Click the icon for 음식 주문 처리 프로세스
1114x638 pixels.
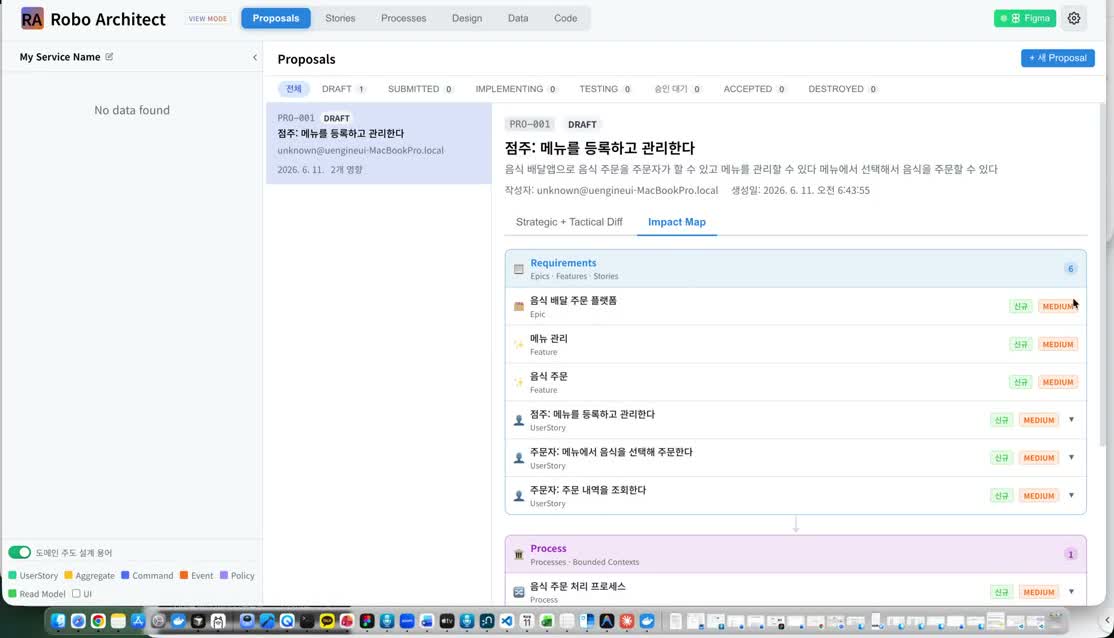(x=519, y=592)
